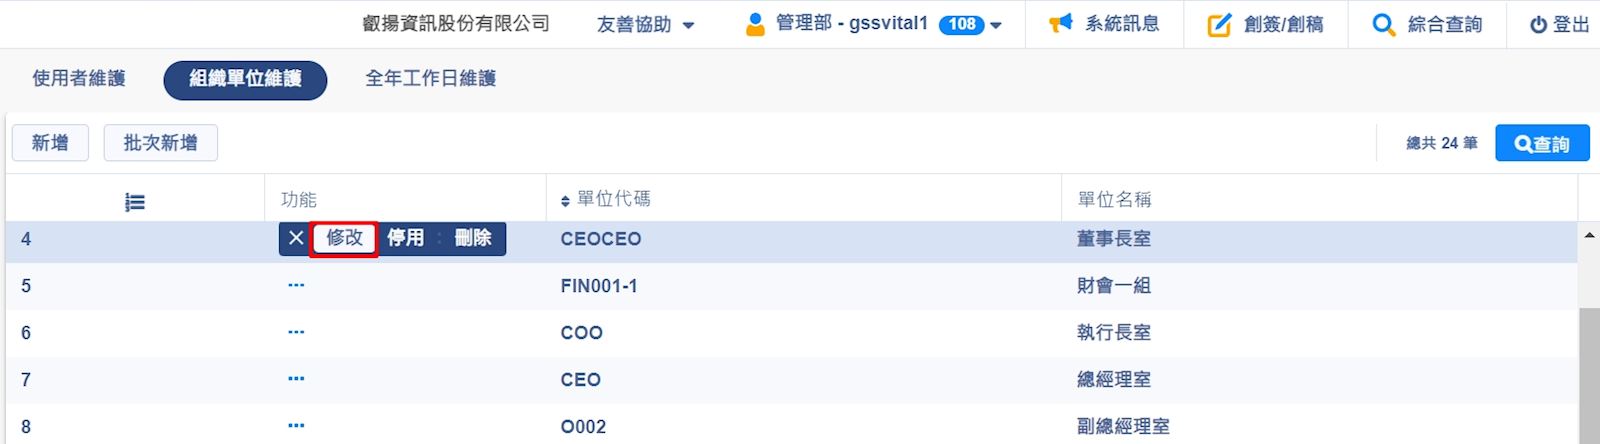This screenshot has height=444, width=1600.
Task: Click the 新增 button
Action: (50, 143)
